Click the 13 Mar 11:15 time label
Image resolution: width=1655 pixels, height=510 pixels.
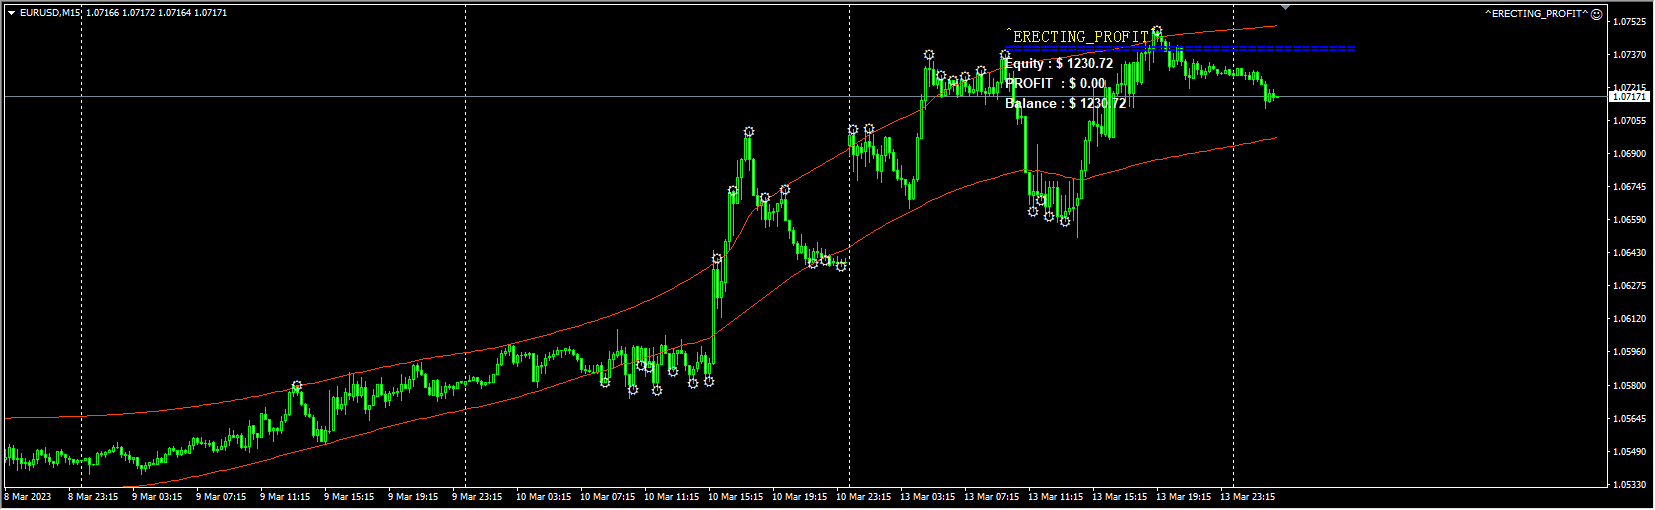click(x=1056, y=497)
